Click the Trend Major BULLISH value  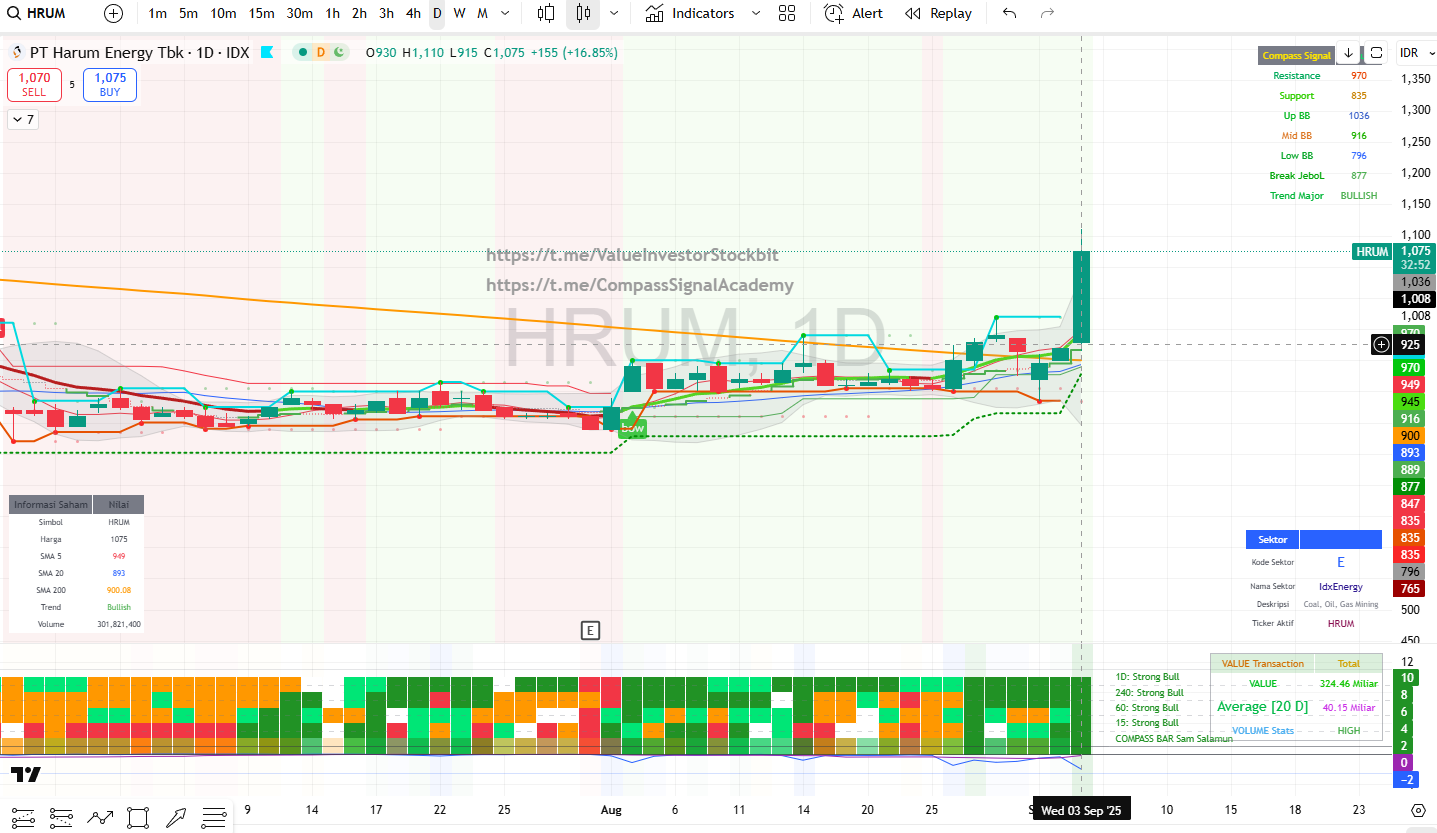click(1359, 196)
